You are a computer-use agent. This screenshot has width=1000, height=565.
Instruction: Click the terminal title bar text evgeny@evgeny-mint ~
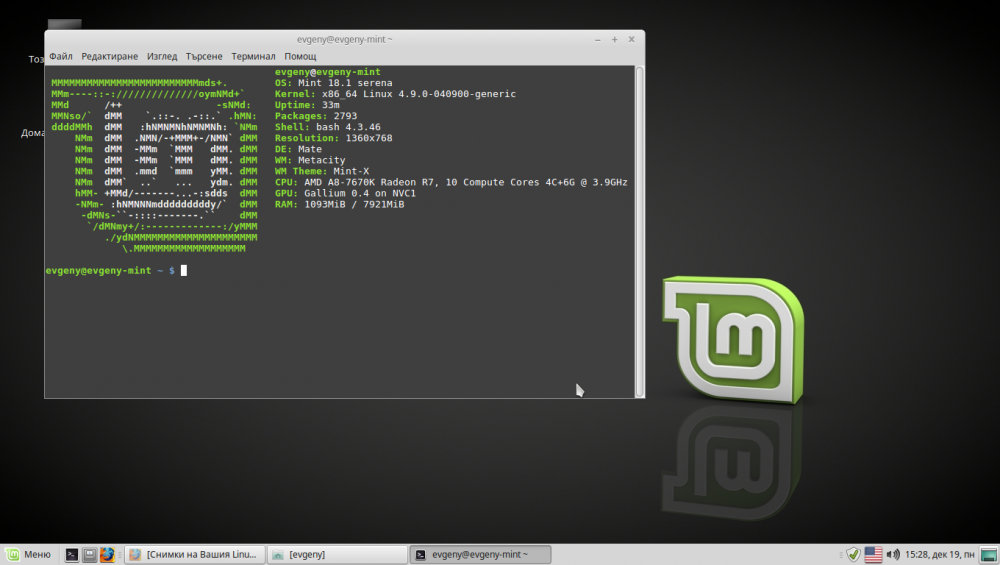[344, 40]
